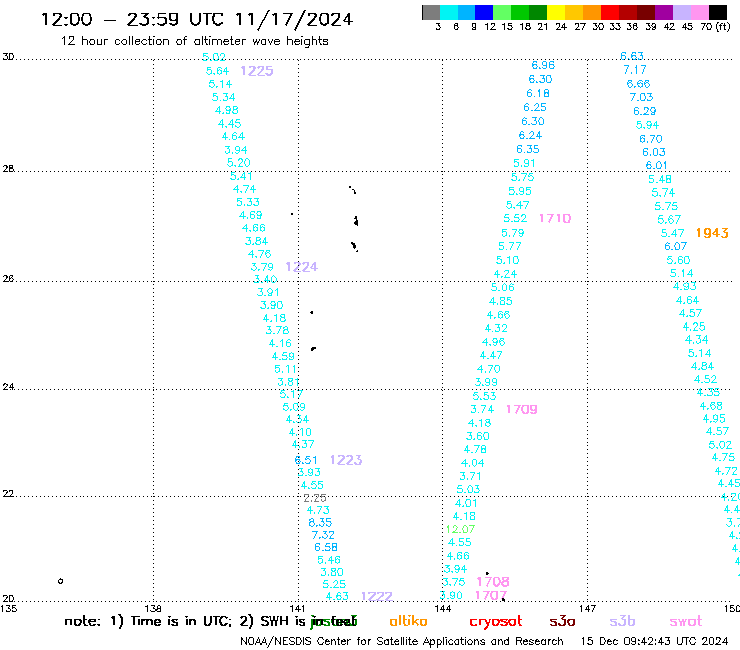Click the wave height value '6.58'
This screenshot has width=740, height=650.
tap(326, 547)
